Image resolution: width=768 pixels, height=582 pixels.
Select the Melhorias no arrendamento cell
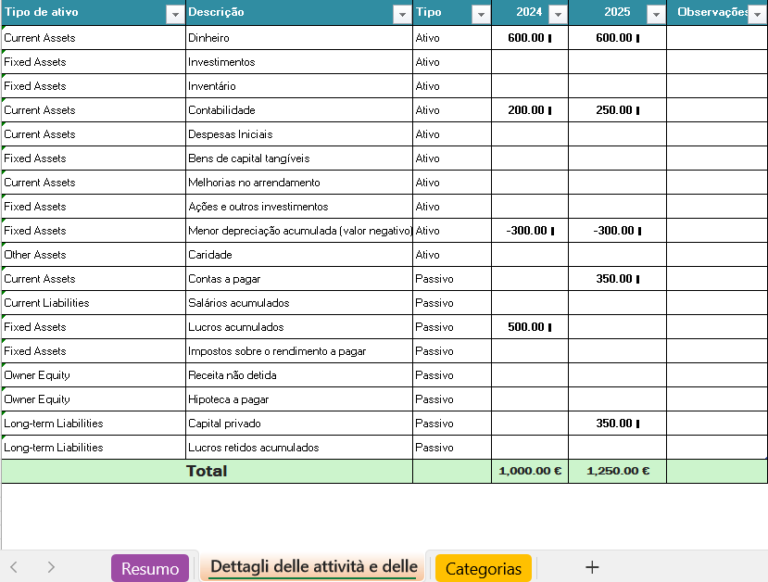pos(299,182)
